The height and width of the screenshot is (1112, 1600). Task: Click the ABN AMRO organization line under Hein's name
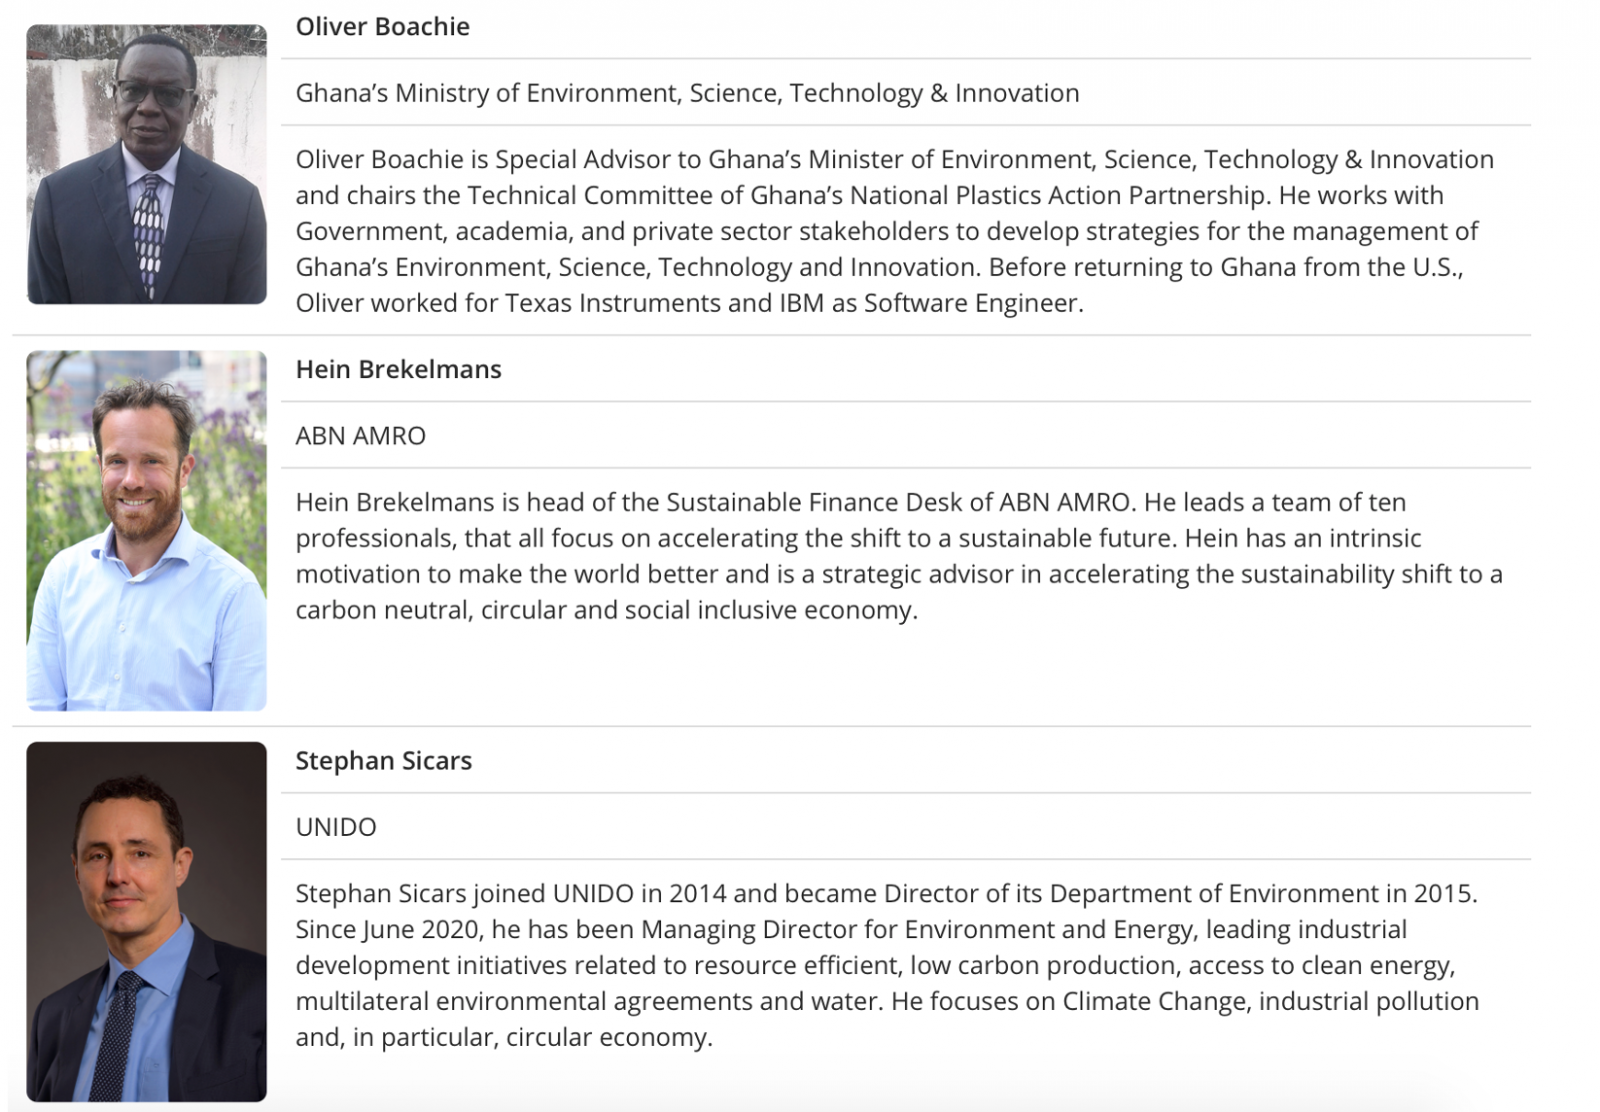[360, 436]
